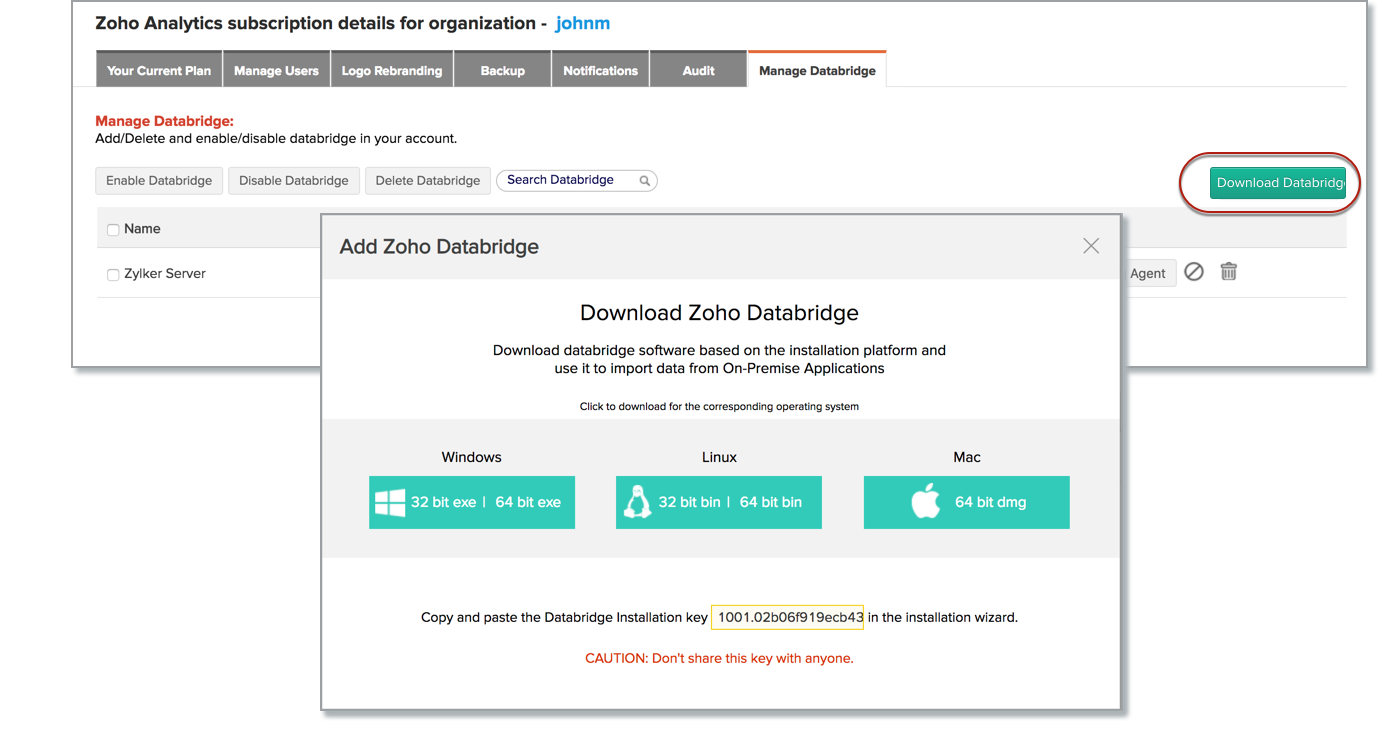Download the Windows 32 bit exe
Screen dimensions: 1396x741
(x=443, y=502)
